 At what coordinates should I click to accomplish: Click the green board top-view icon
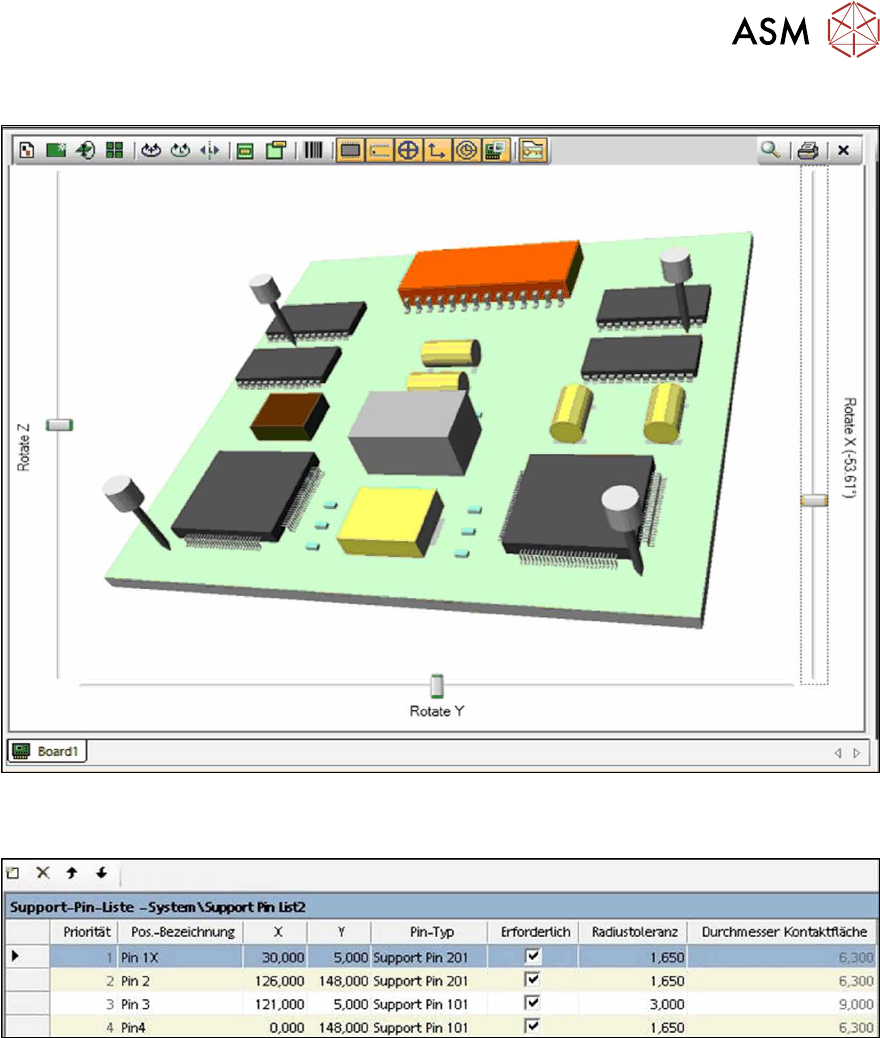[x=245, y=151]
